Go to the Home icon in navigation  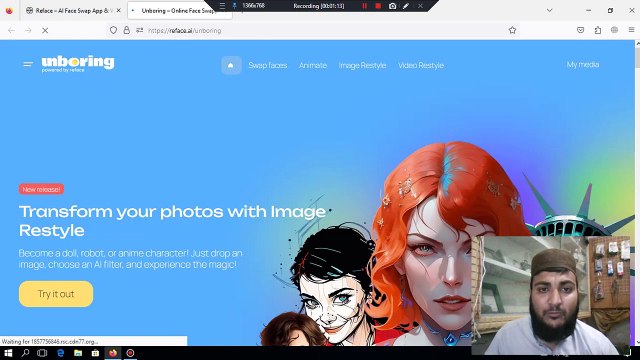(x=231, y=65)
